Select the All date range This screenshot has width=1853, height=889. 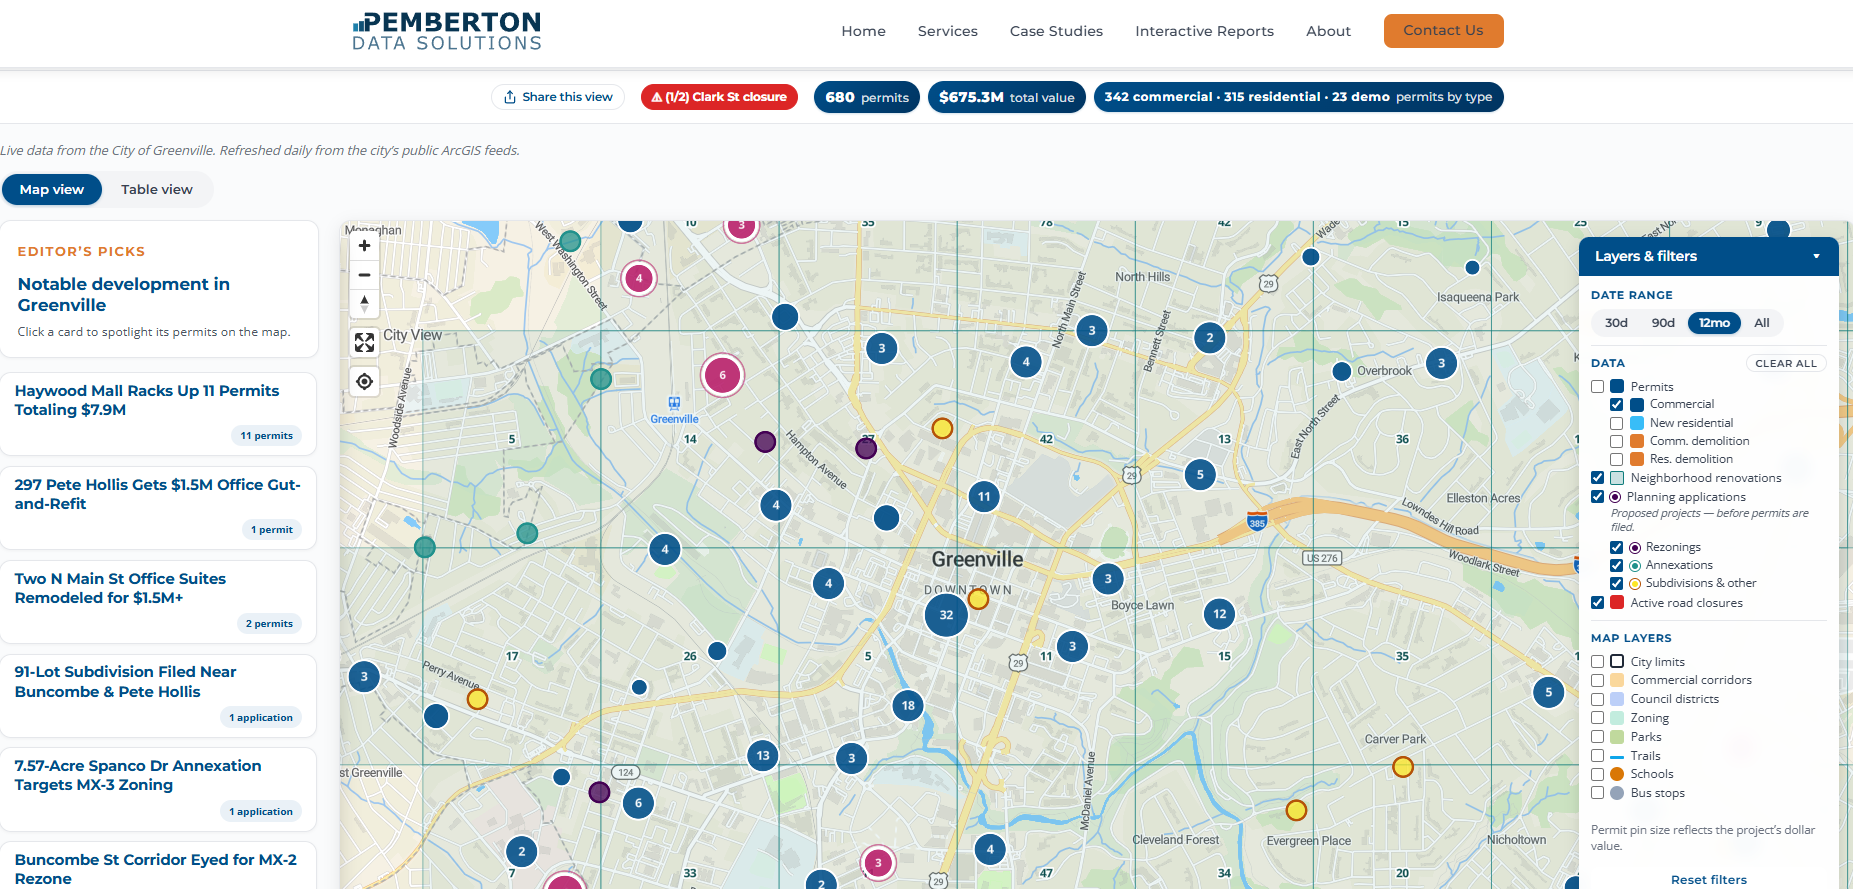1762,323
